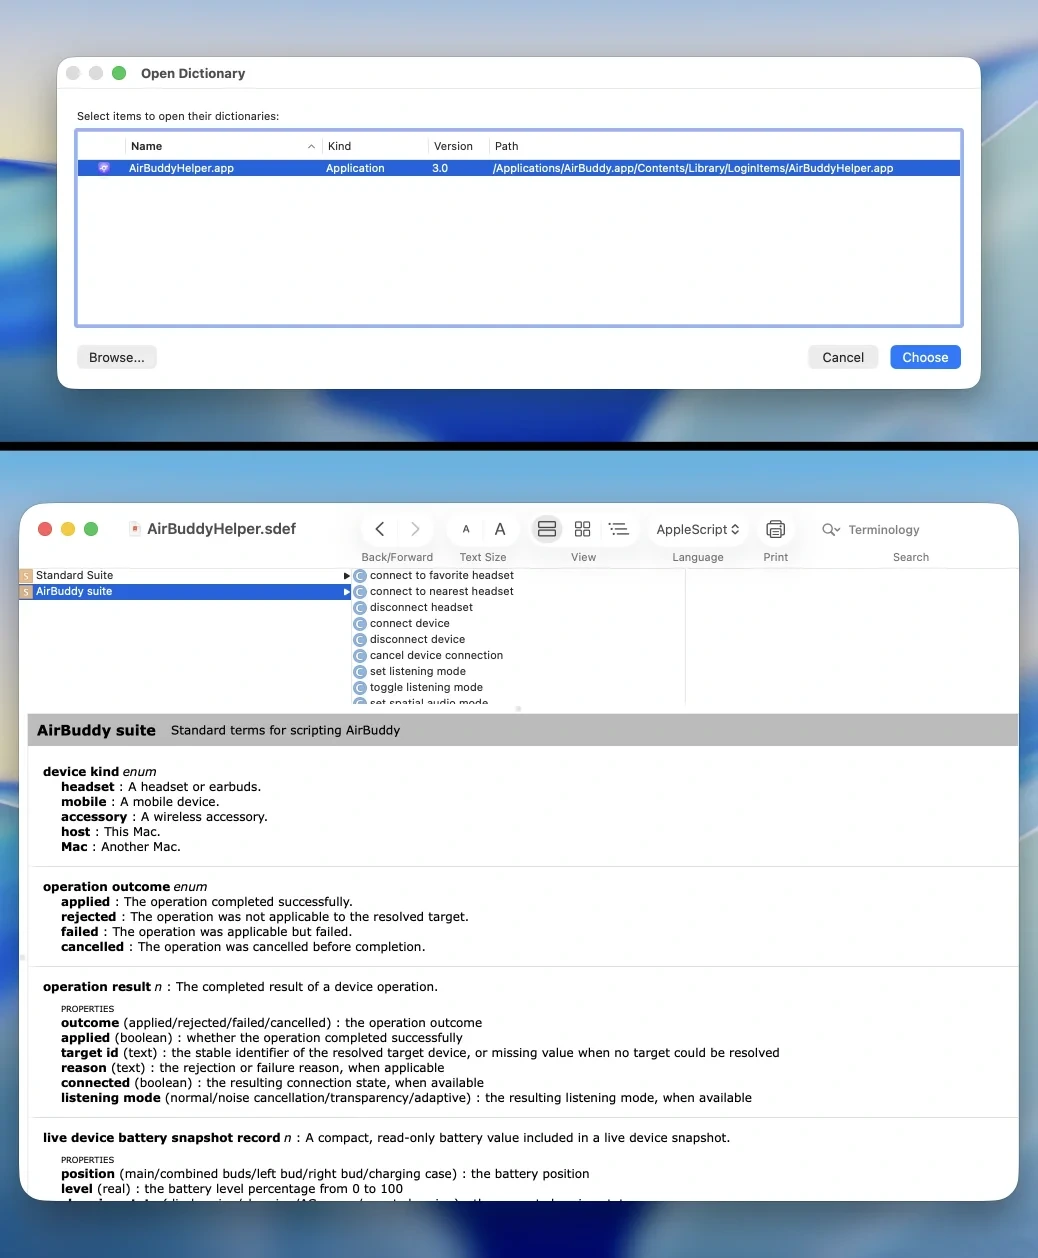Click the search magnifier icon
Viewport: 1038px width, 1258px height.
(830, 530)
